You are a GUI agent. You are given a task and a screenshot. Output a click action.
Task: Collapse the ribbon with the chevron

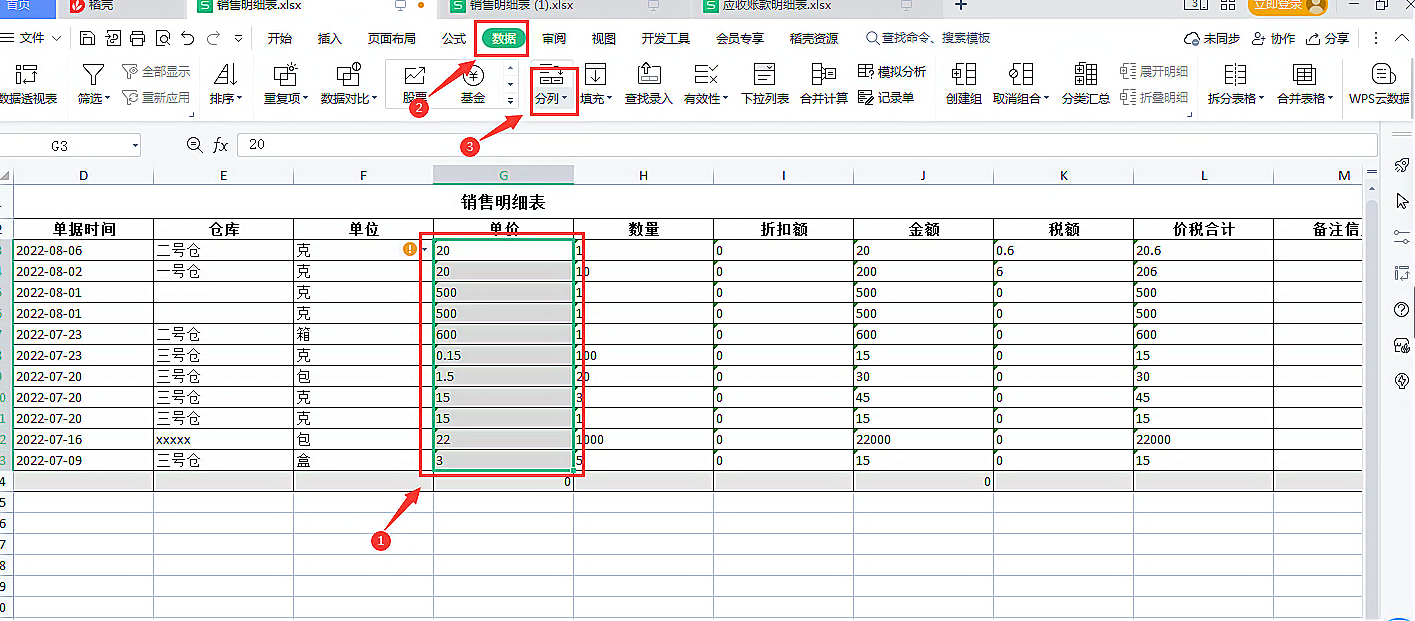(1404, 39)
